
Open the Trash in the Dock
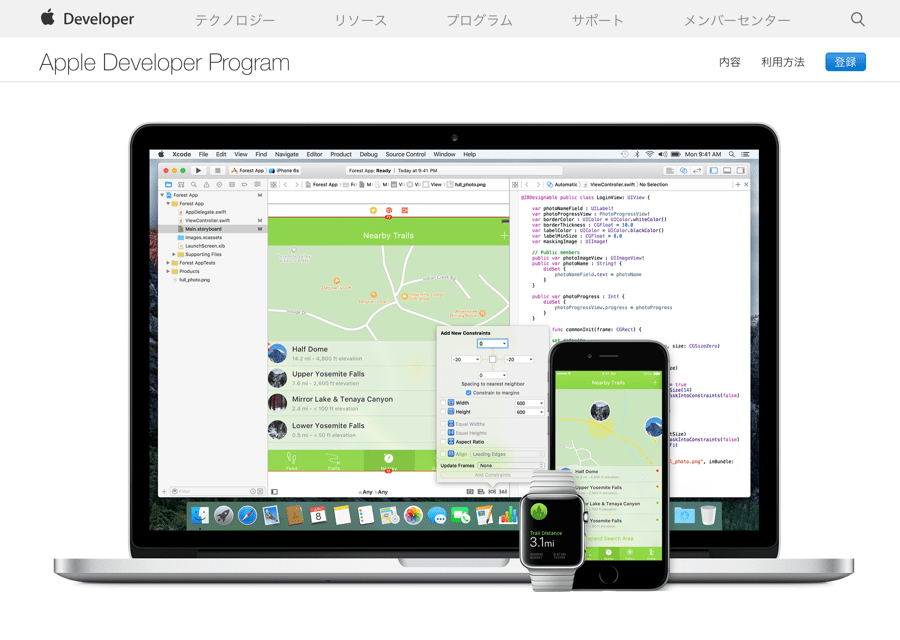point(708,515)
